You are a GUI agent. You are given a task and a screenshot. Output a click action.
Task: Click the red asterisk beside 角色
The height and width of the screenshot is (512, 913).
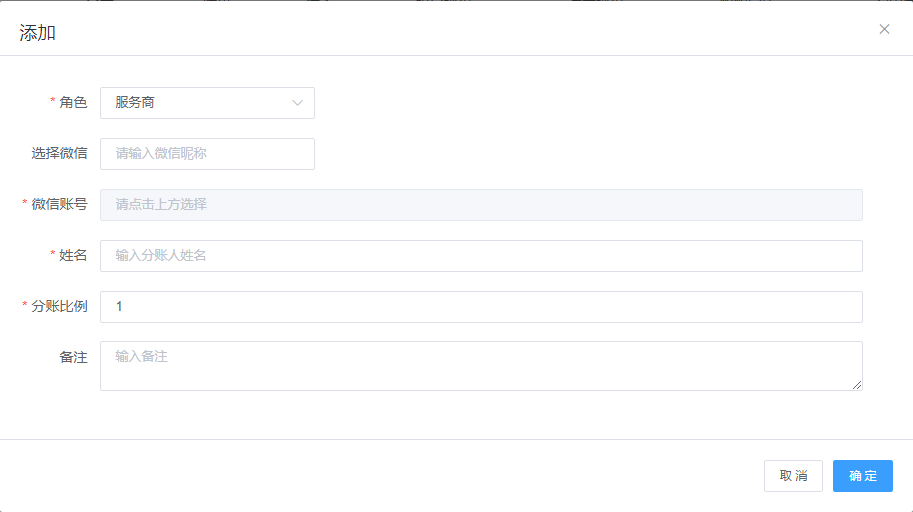click(x=52, y=101)
